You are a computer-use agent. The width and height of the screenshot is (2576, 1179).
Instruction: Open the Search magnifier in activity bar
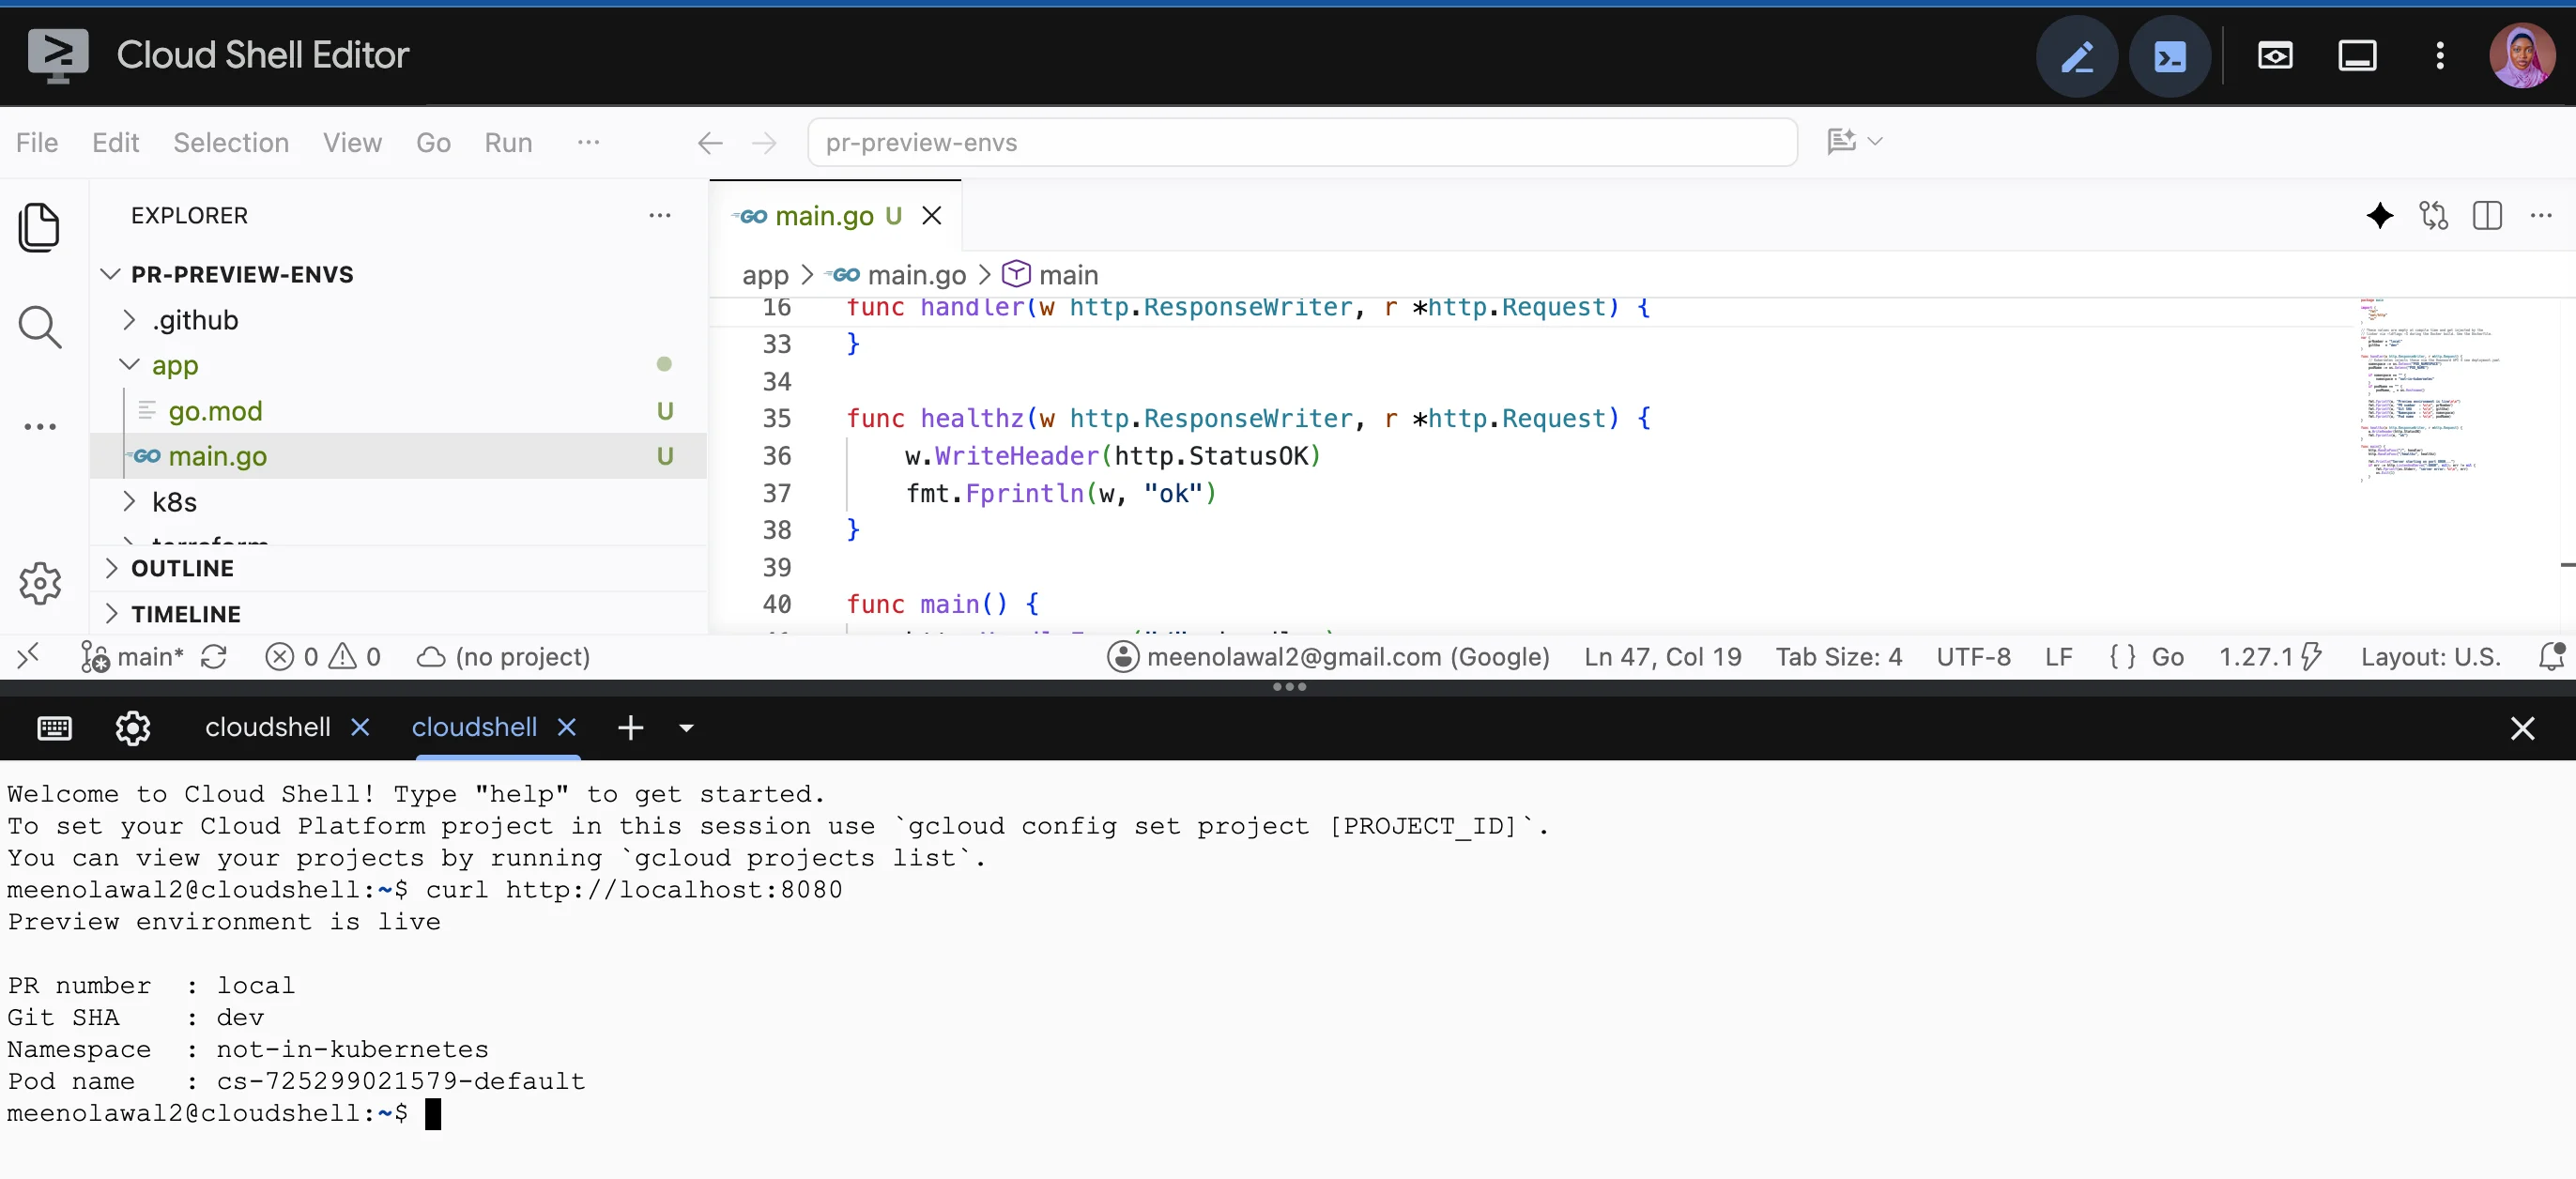[40, 327]
